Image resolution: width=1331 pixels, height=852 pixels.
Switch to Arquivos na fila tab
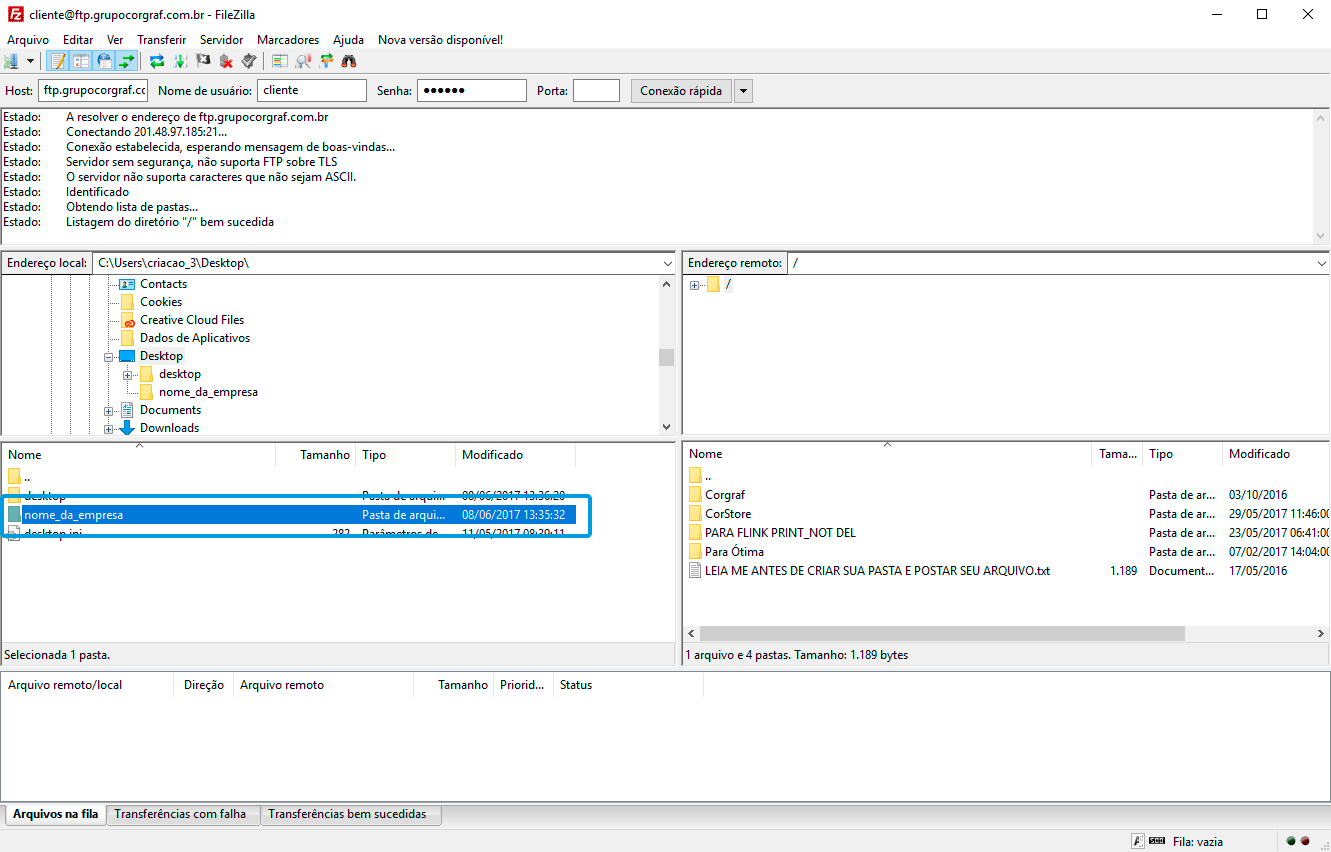[x=56, y=814]
